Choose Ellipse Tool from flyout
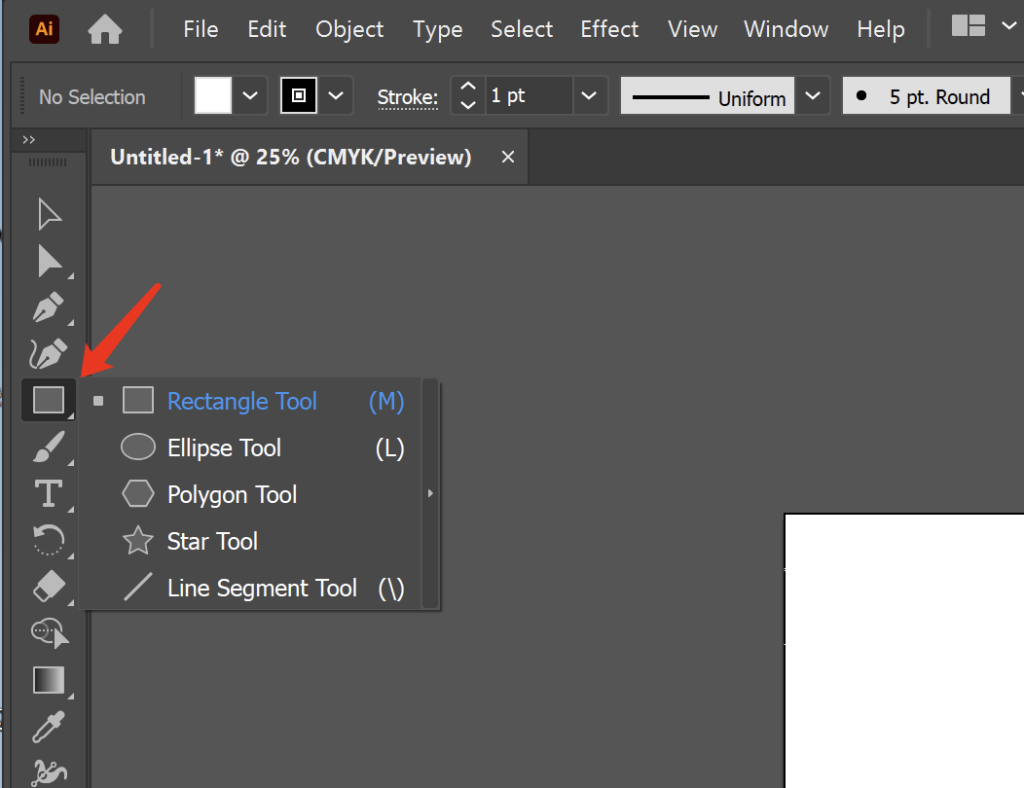Viewport: 1024px width, 788px height. point(224,448)
